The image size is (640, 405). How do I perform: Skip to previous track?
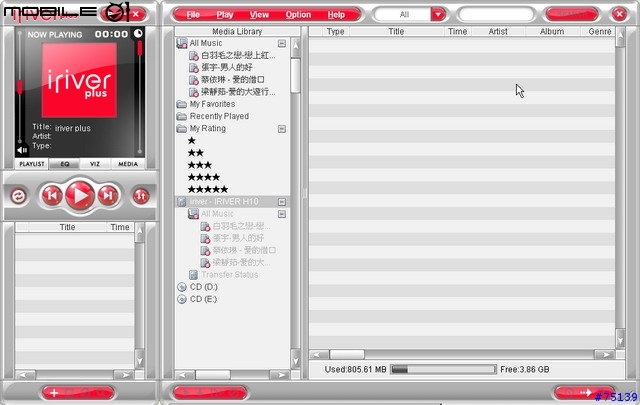(x=52, y=196)
